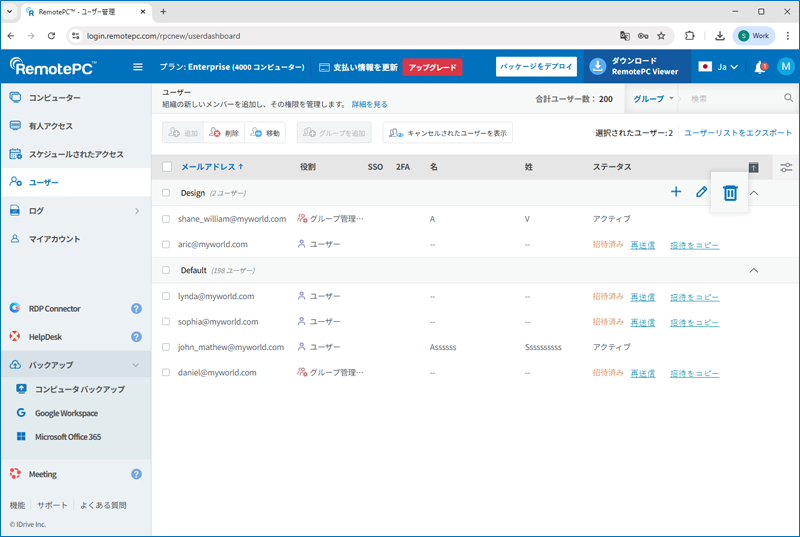
Task: Click キャンセルされたユーザーを表示 button
Action: [x=447, y=133]
